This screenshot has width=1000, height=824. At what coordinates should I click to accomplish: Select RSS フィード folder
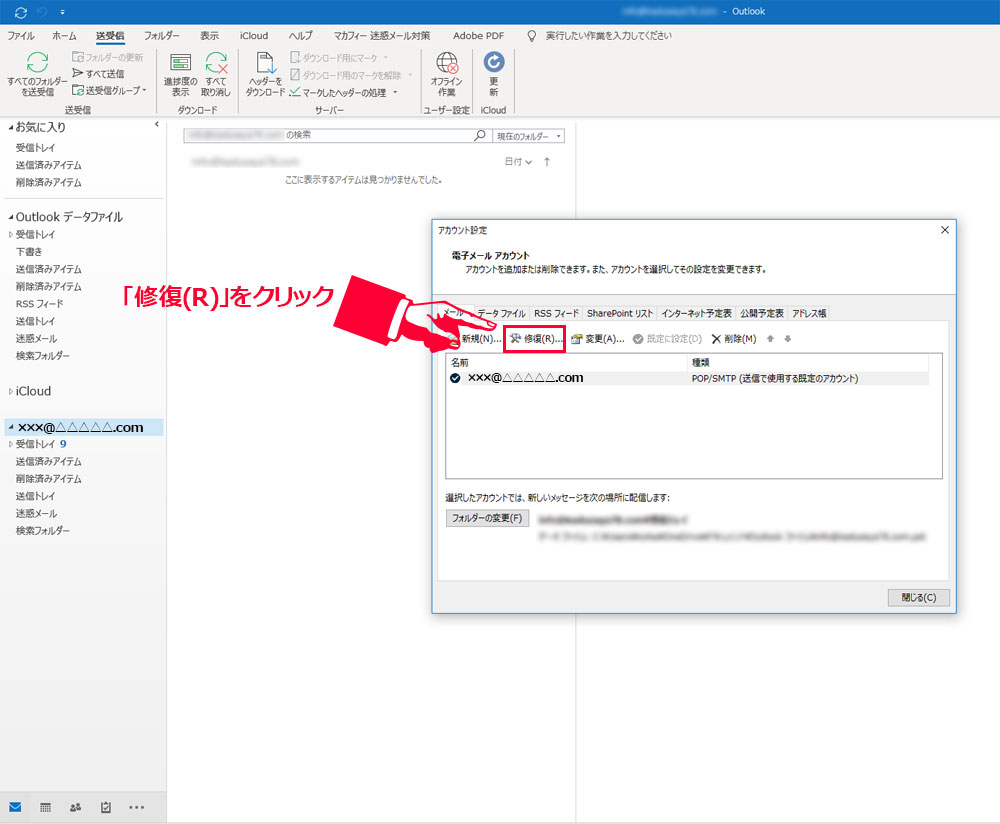(40, 304)
